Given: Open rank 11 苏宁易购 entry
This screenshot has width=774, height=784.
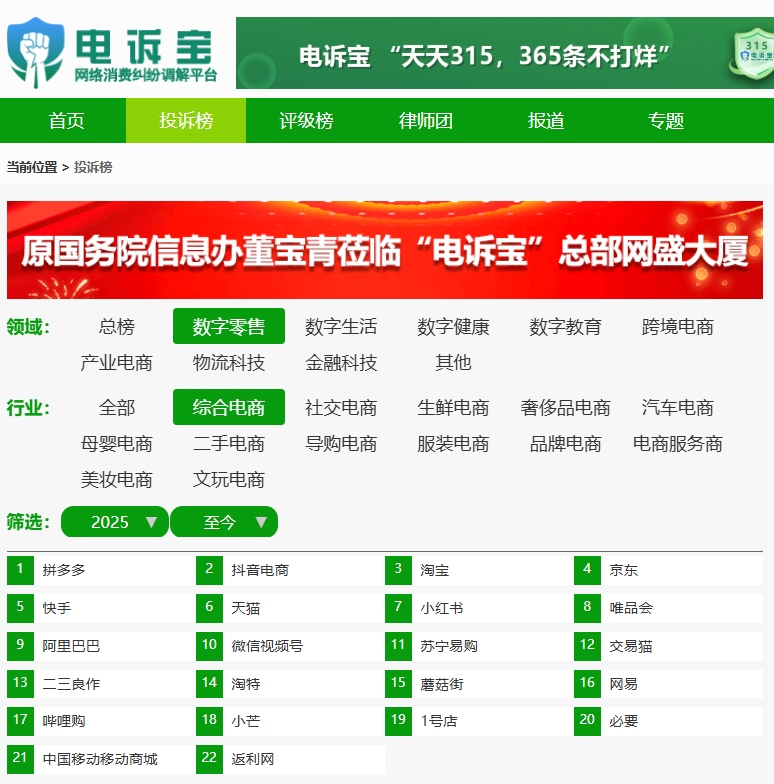Looking at the screenshot, I should pos(479,646).
